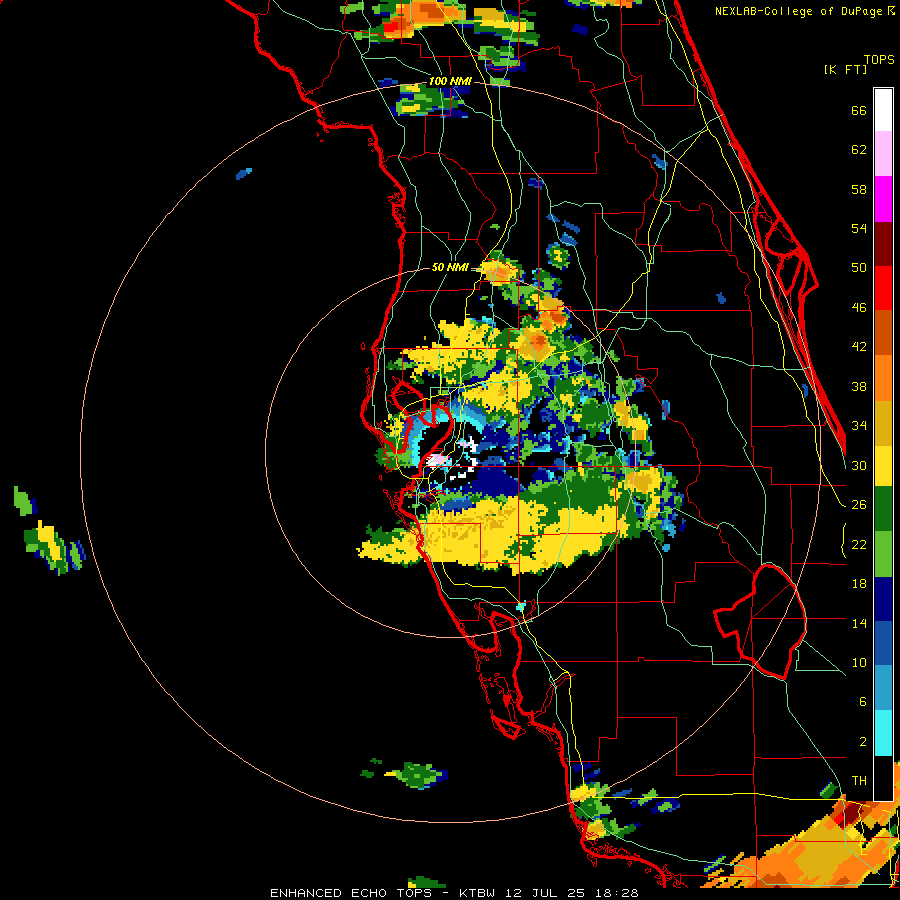The height and width of the screenshot is (900, 900).
Task: Select the light green swatch on the legend
Action: pyautogui.click(x=883, y=554)
